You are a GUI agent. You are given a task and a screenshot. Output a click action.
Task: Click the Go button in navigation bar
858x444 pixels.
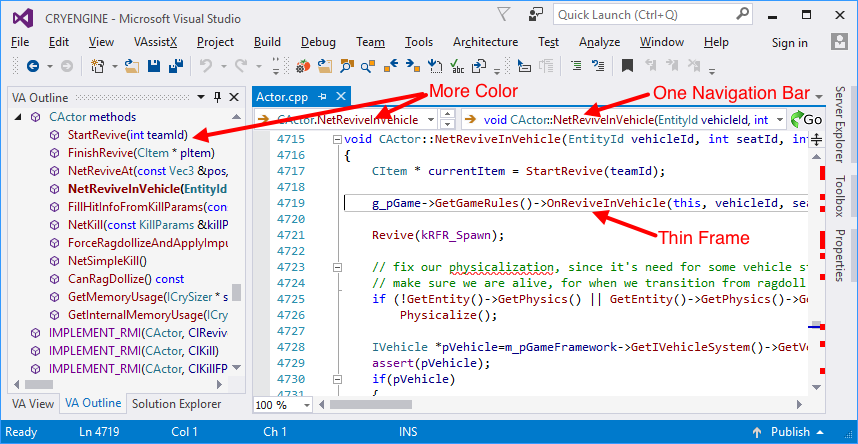[805, 119]
